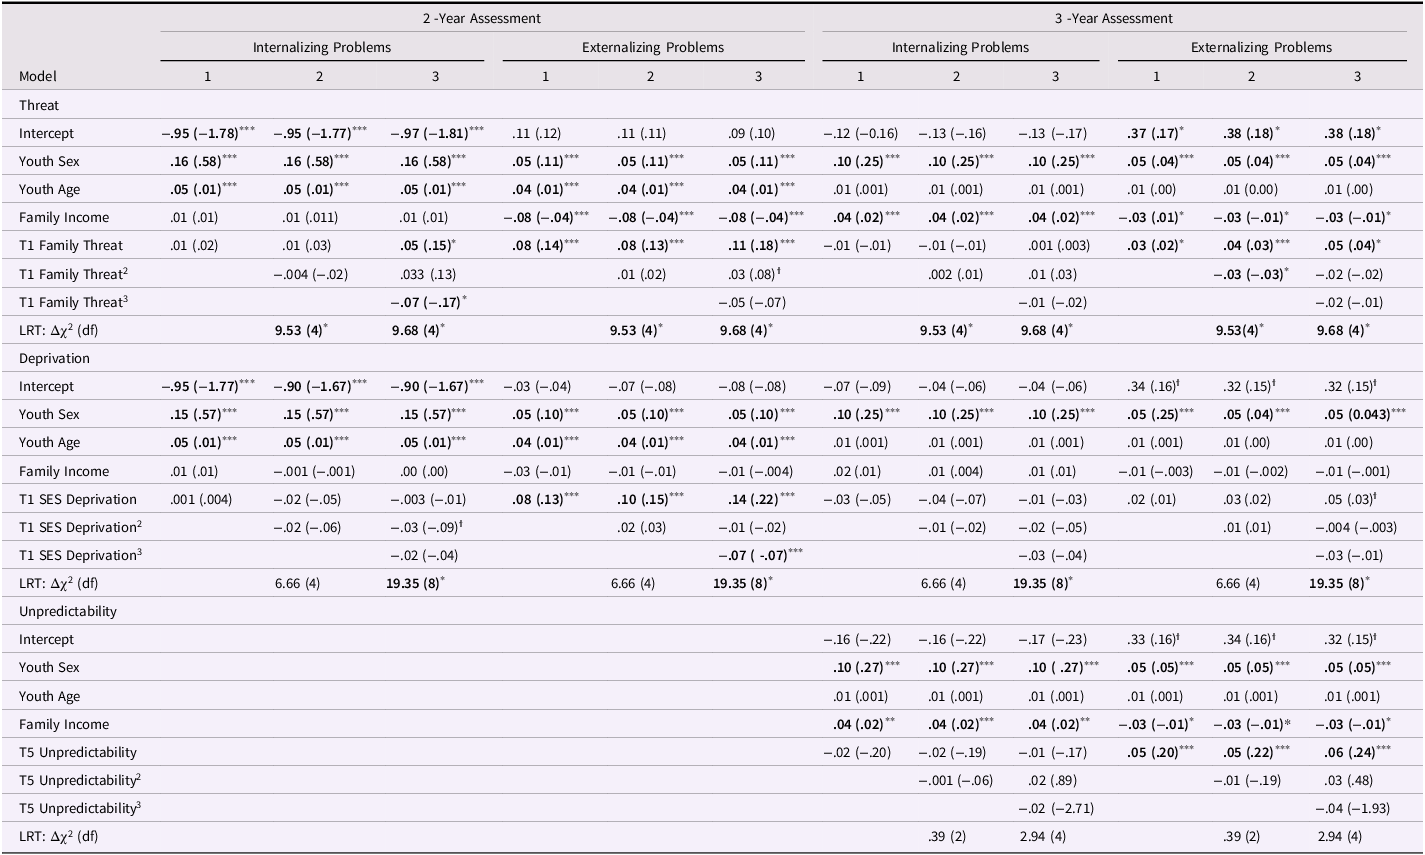Click the "2 -Year Assessment" column header
This screenshot has height=855, width=1425.
pyautogui.click(x=481, y=18)
